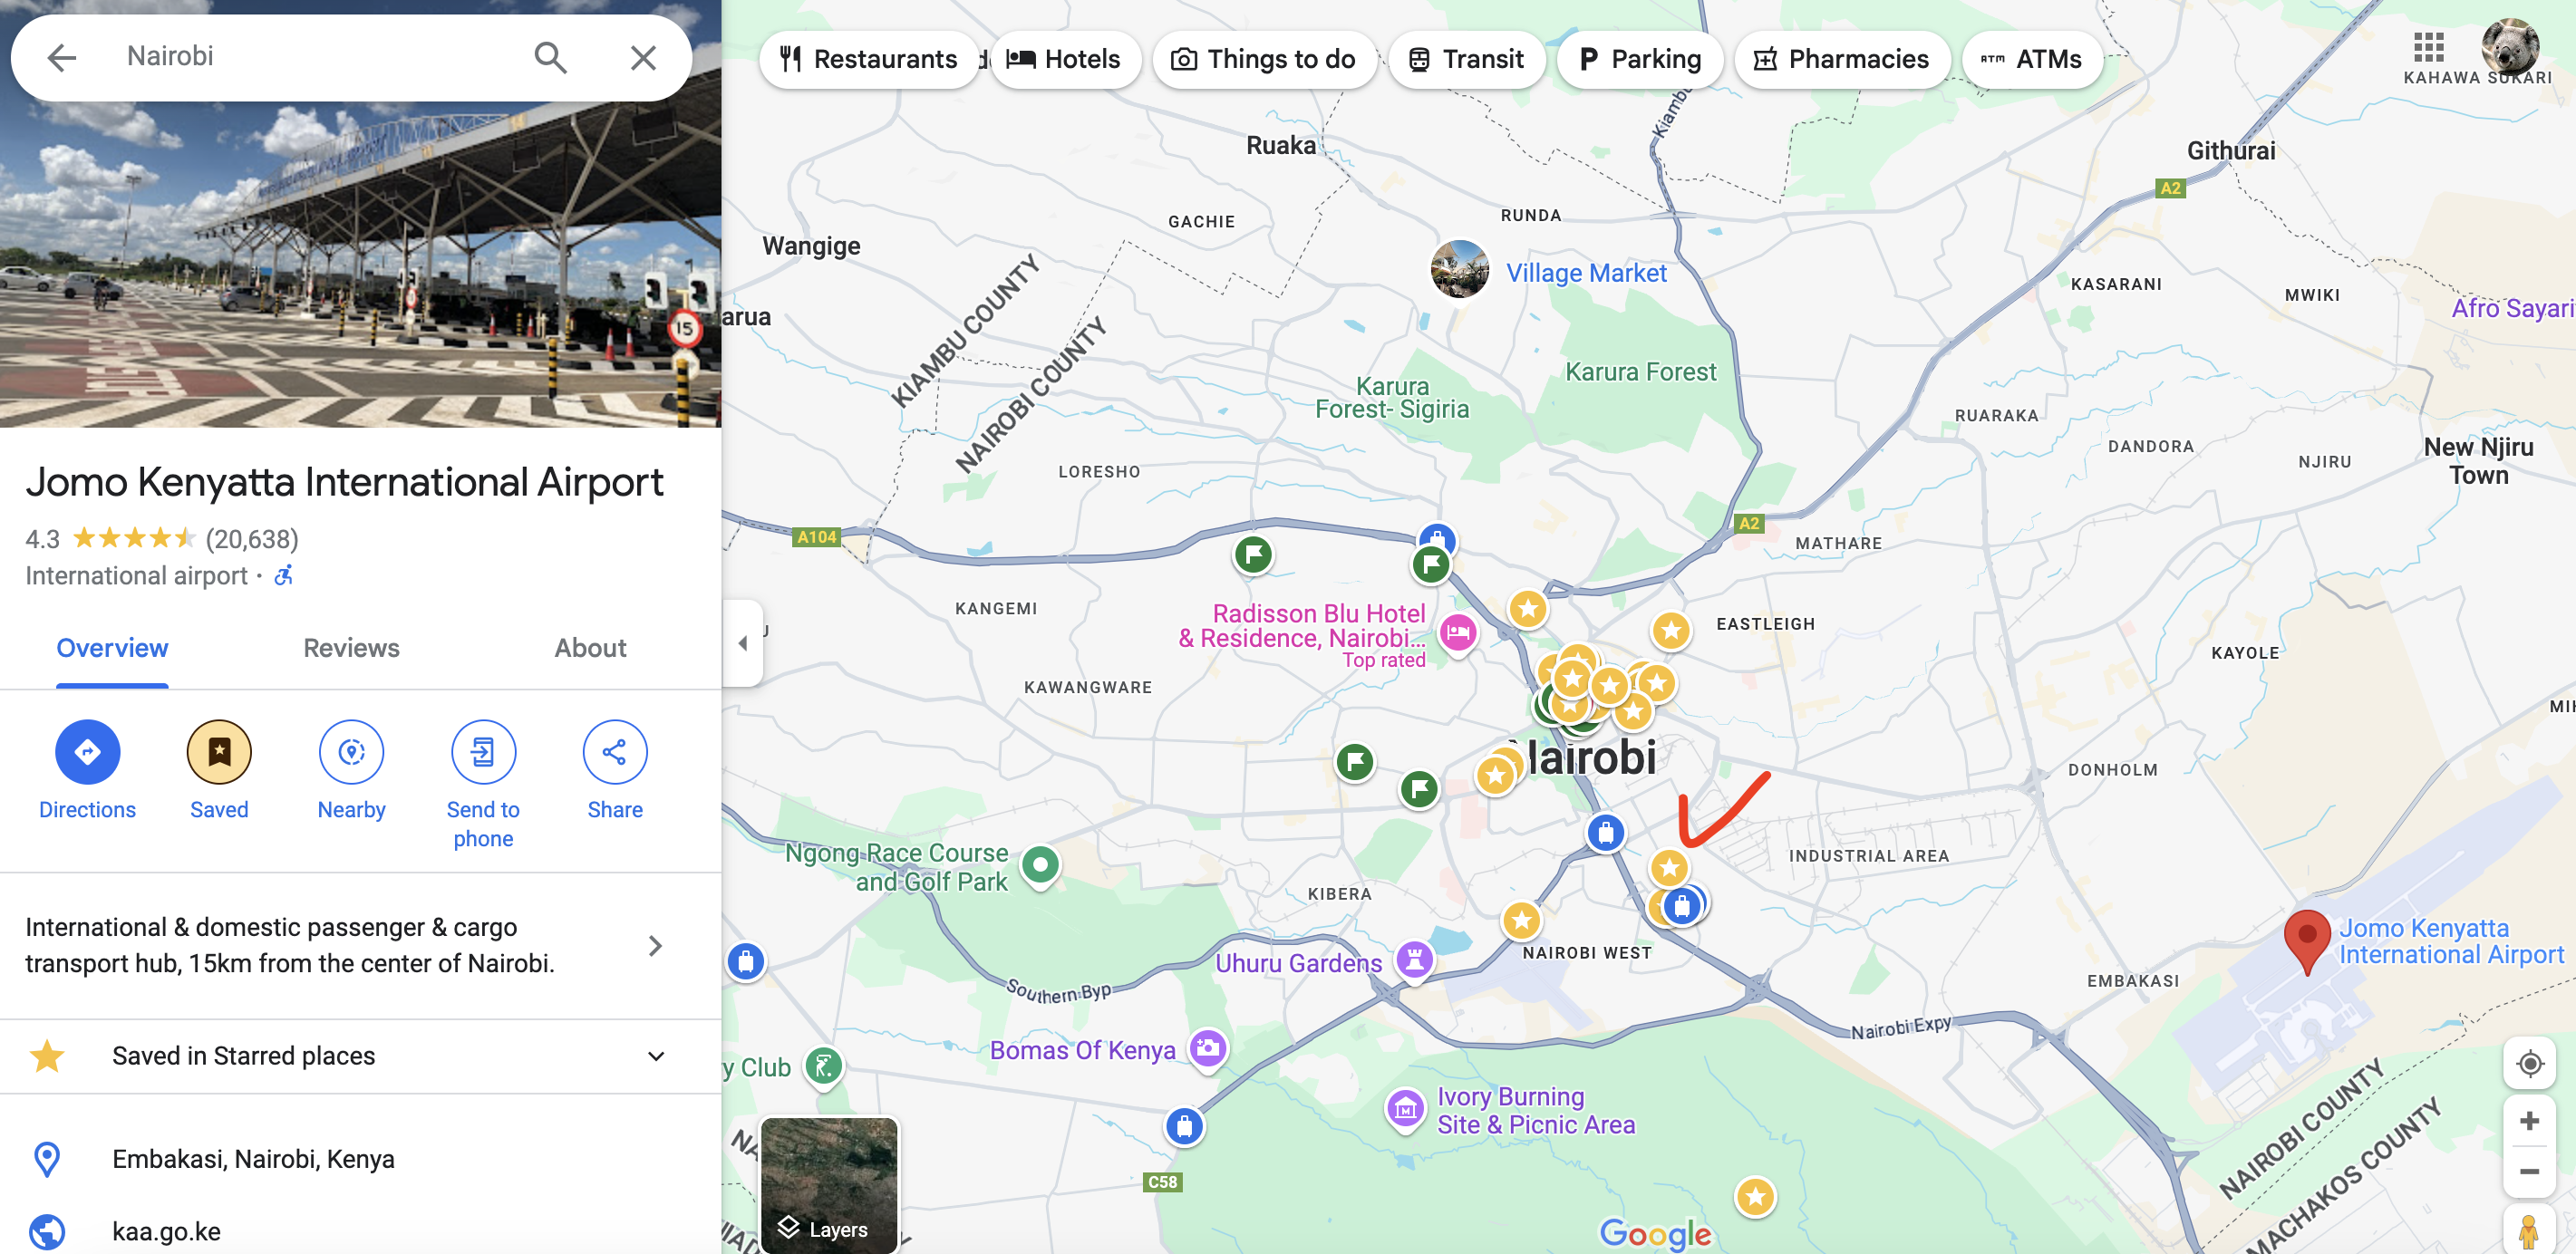Filter map by Restaurants
2576x1254 pixels.
pyautogui.click(x=868, y=59)
